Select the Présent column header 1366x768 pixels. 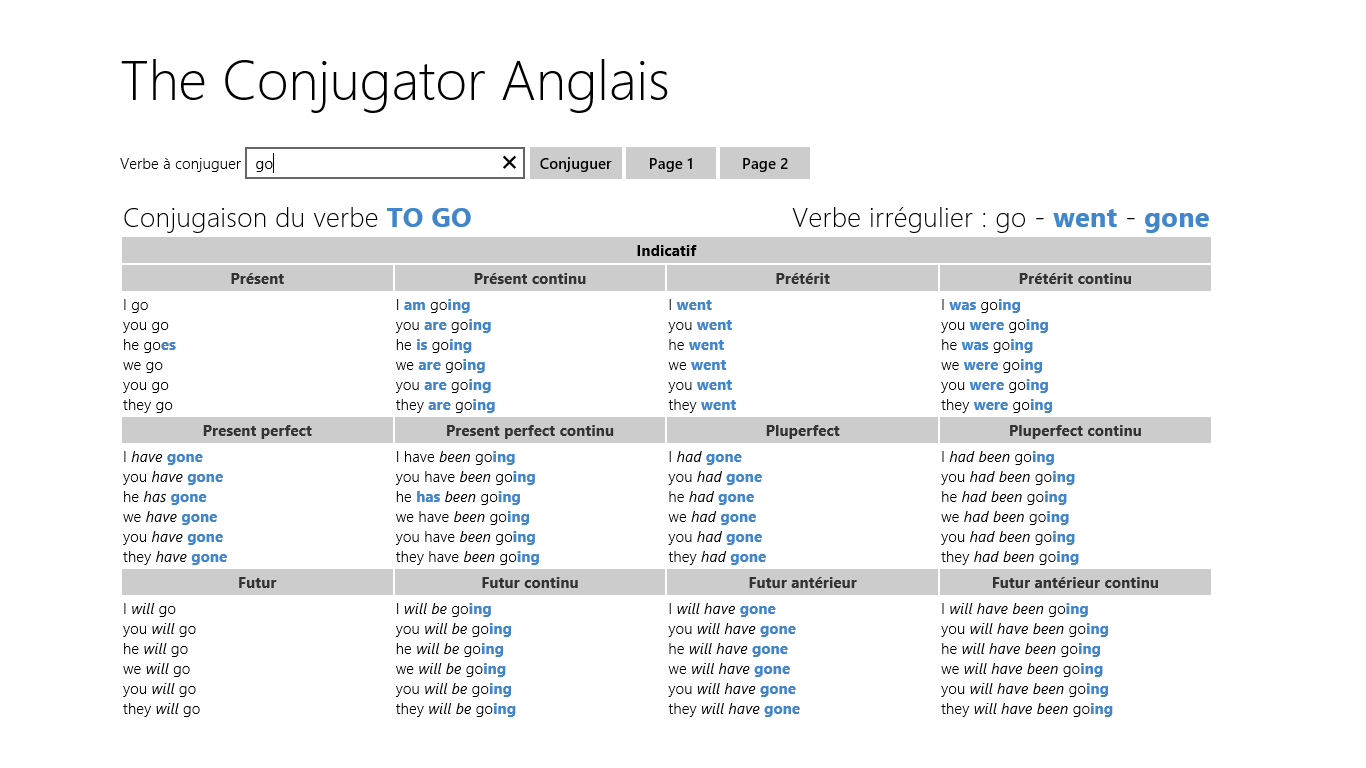[257, 279]
